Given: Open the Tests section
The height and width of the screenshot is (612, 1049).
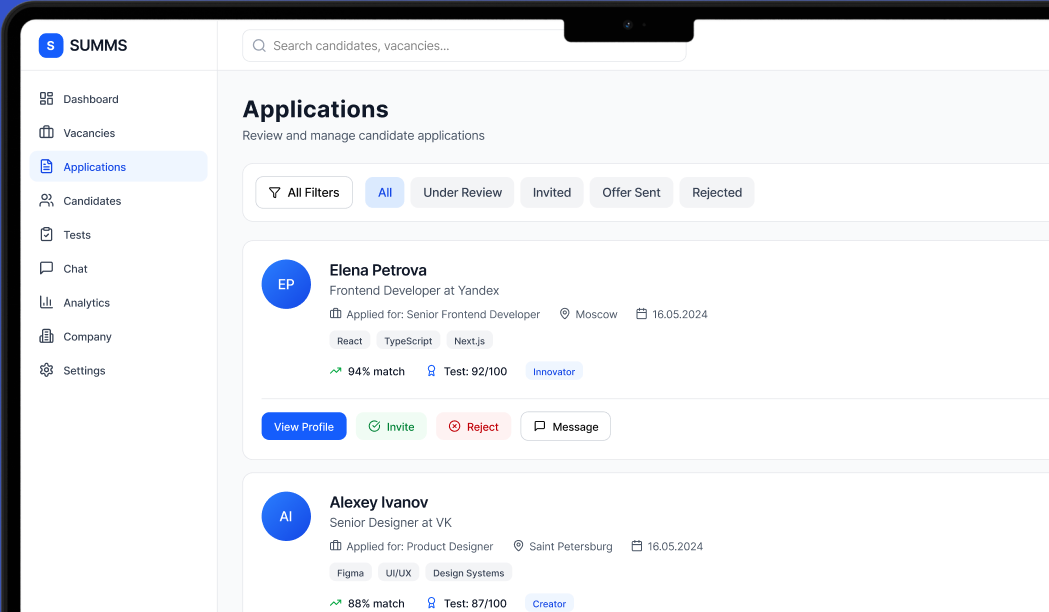Looking at the screenshot, I should 118,235.
